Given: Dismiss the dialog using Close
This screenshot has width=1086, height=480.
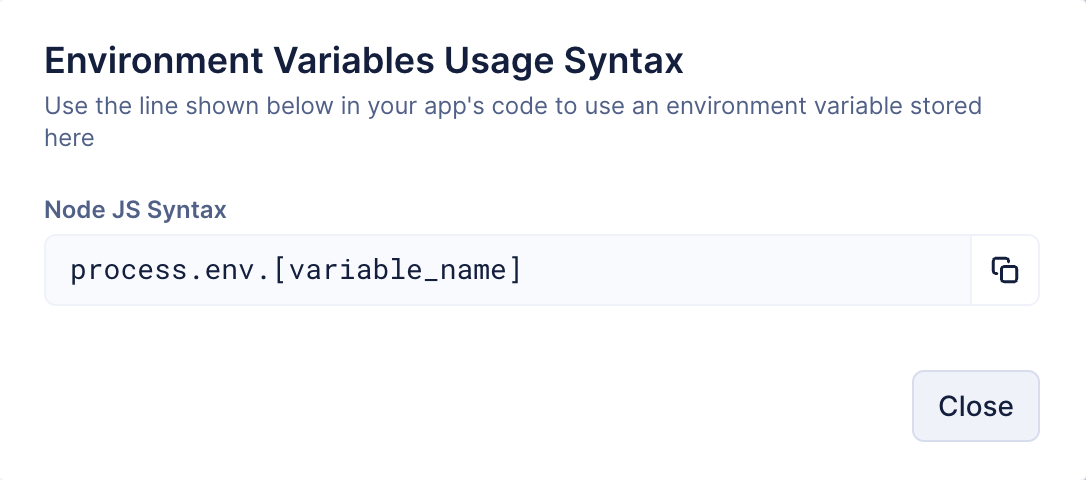Looking at the screenshot, I should [975, 406].
